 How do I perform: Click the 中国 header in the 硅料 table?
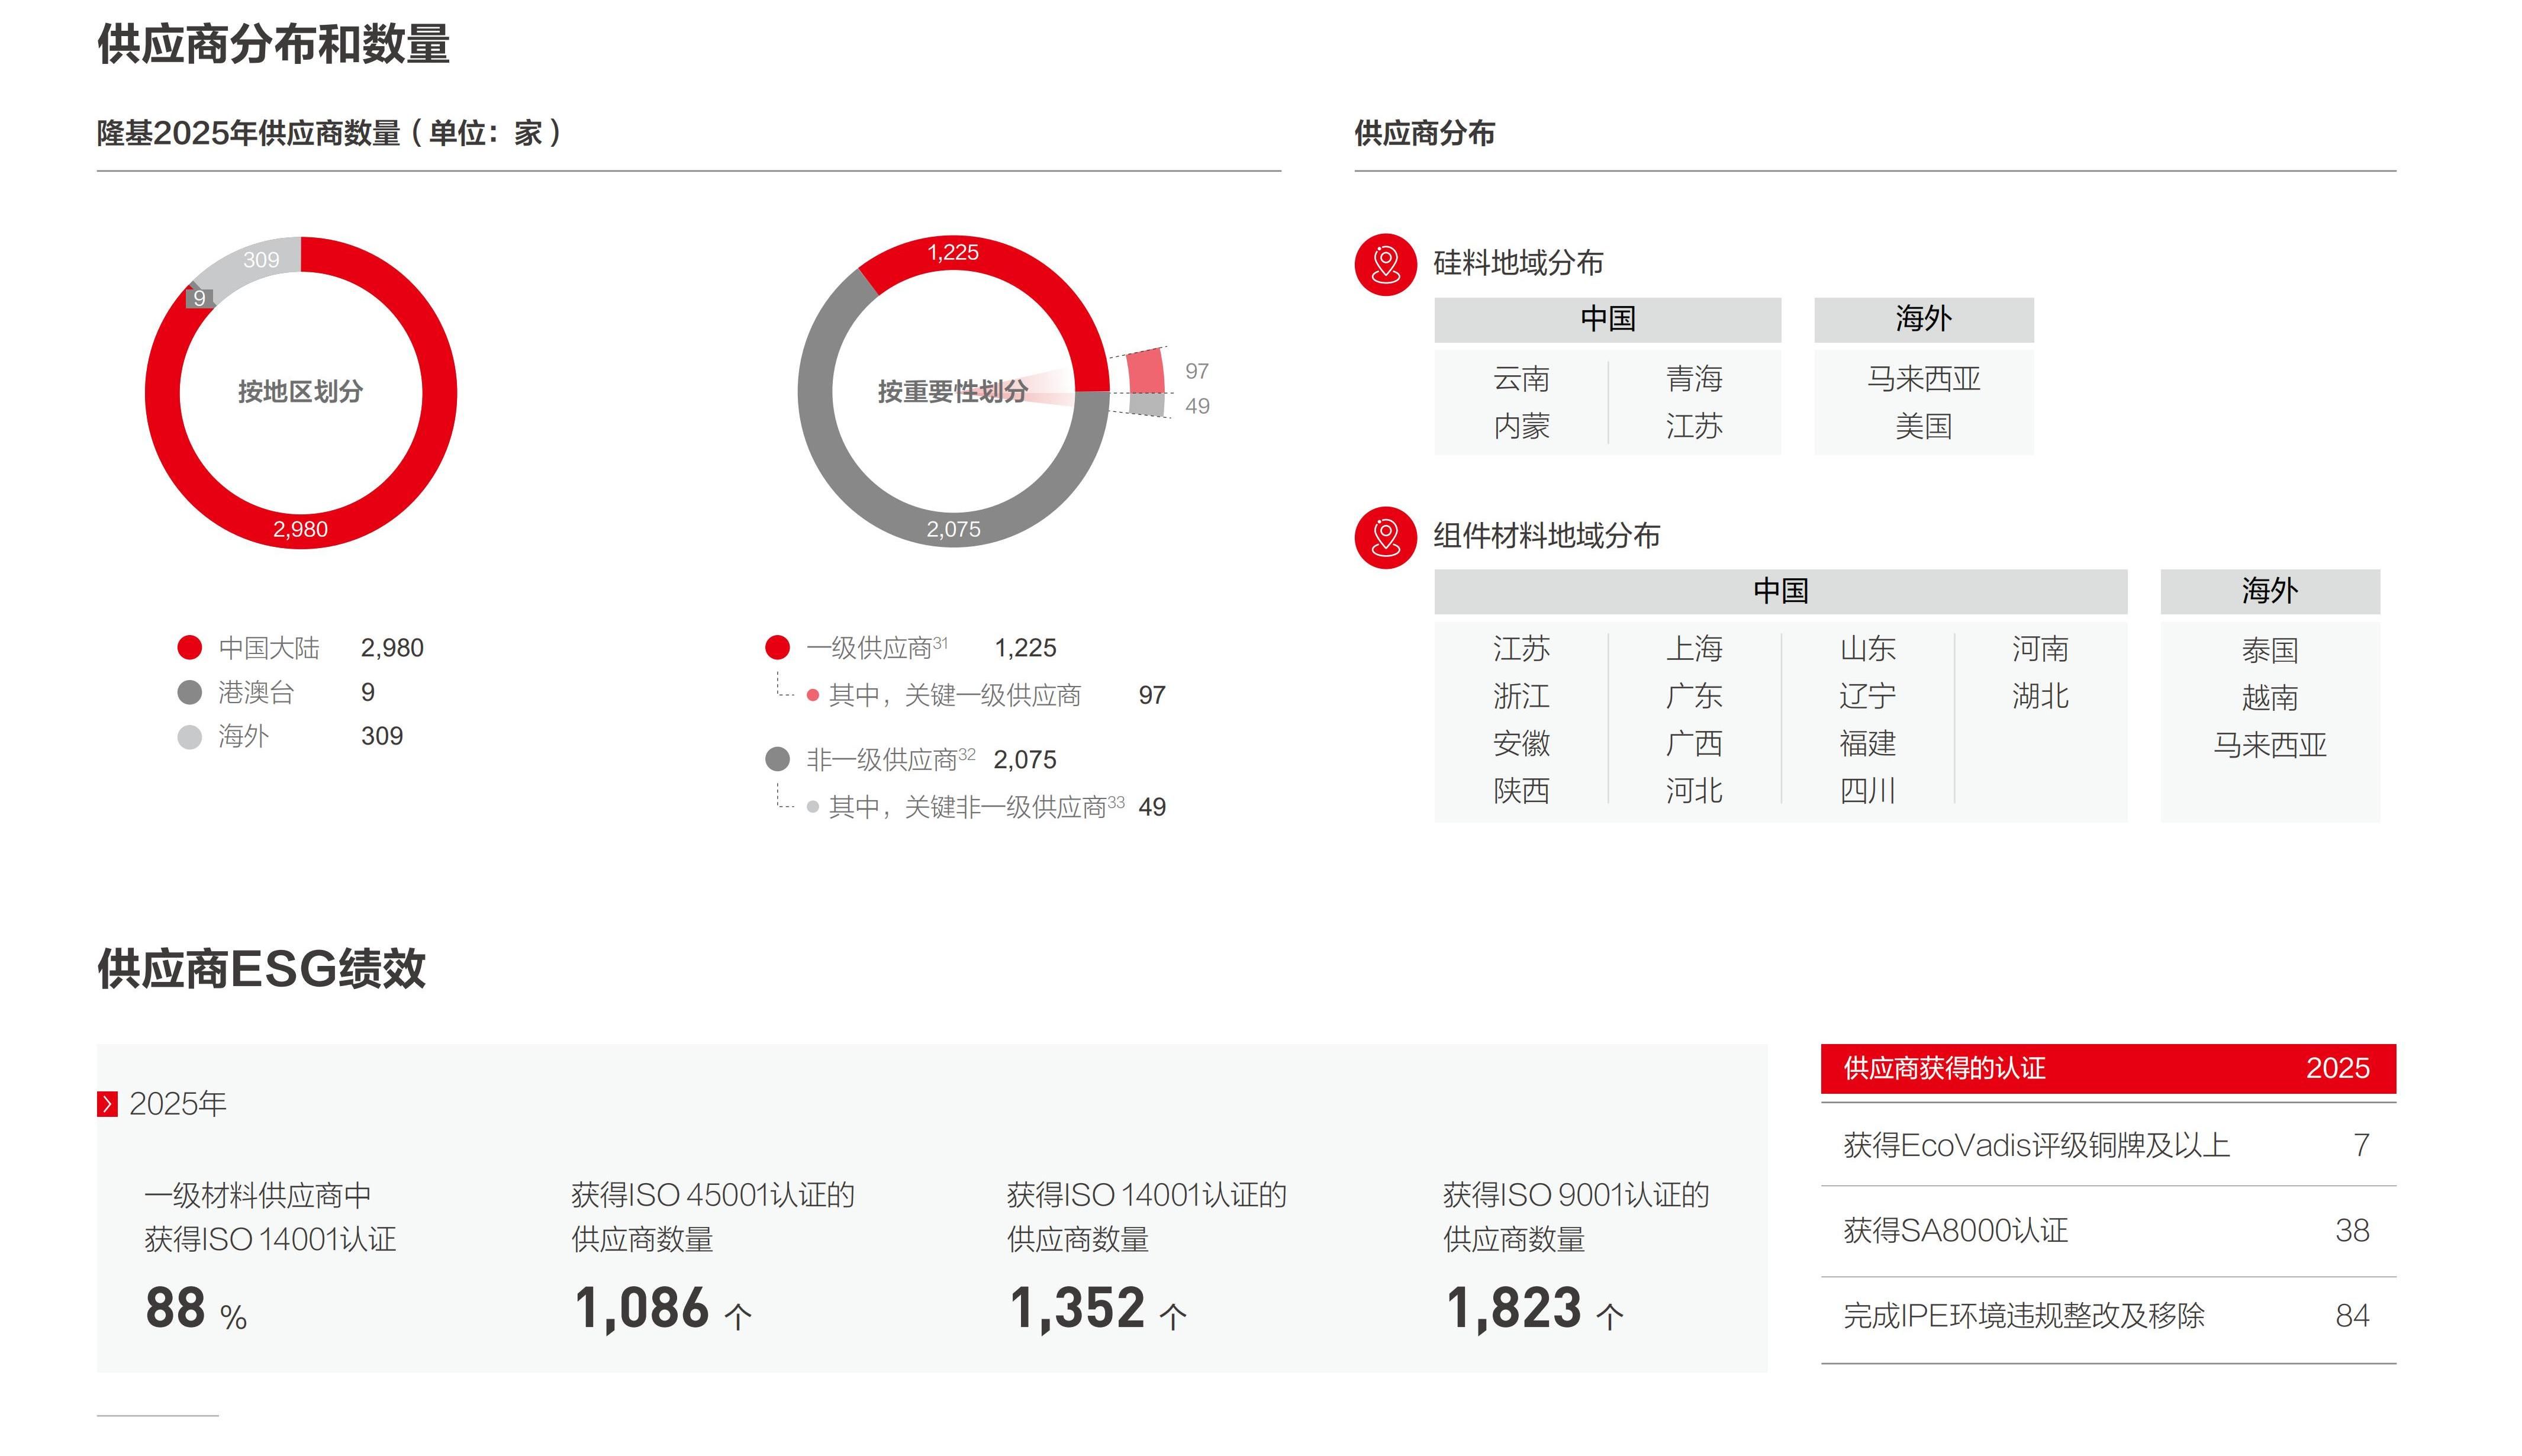coord(1607,319)
